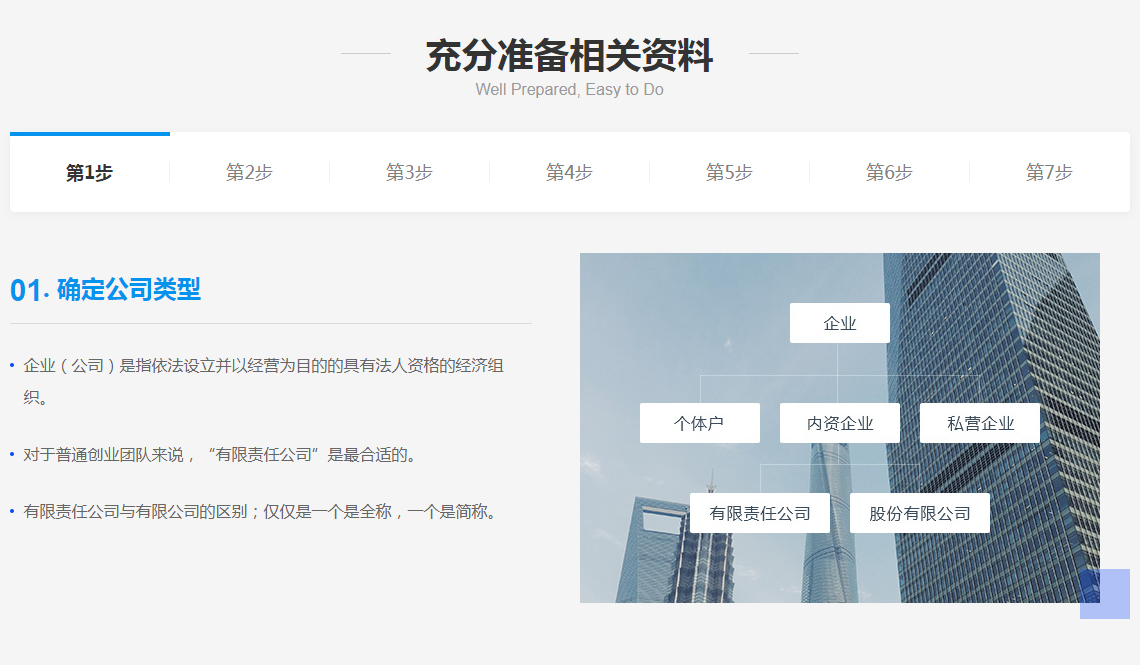Viewport: 1140px width, 665px height.
Task: Open the 第3步 step tab
Action: (x=409, y=172)
